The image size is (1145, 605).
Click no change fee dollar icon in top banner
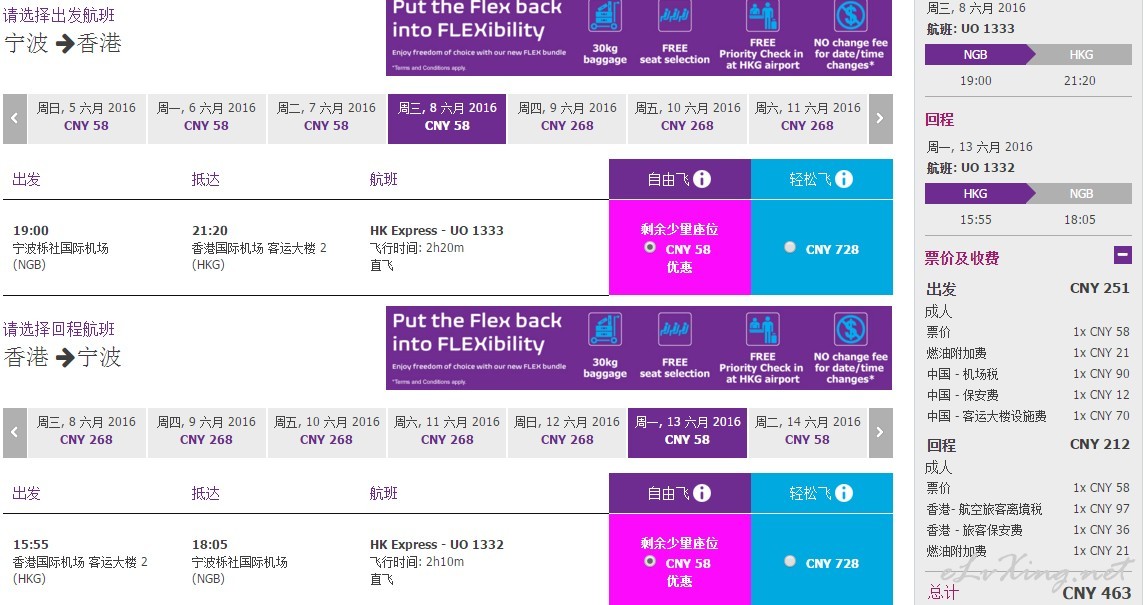point(851,16)
